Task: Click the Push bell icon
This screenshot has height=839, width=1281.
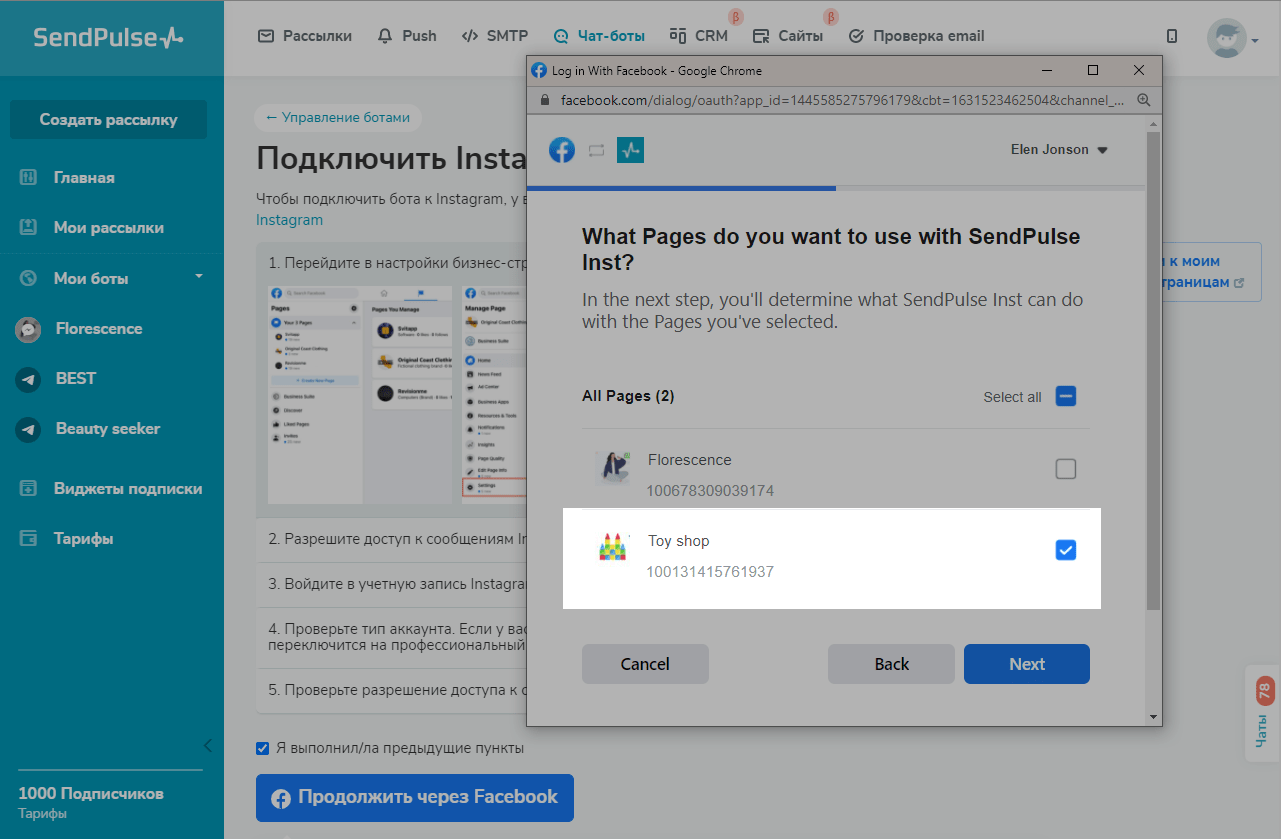Action: pyautogui.click(x=385, y=36)
